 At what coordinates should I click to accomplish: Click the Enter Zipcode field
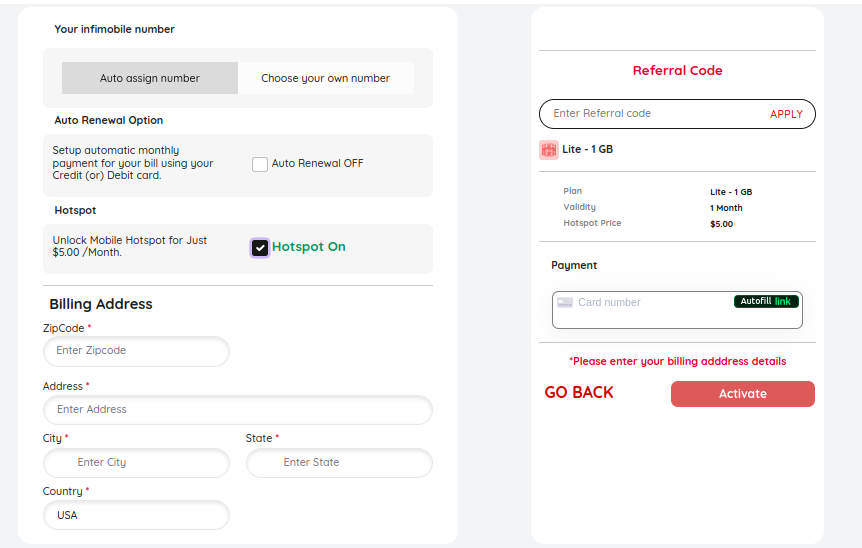click(x=136, y=351)
